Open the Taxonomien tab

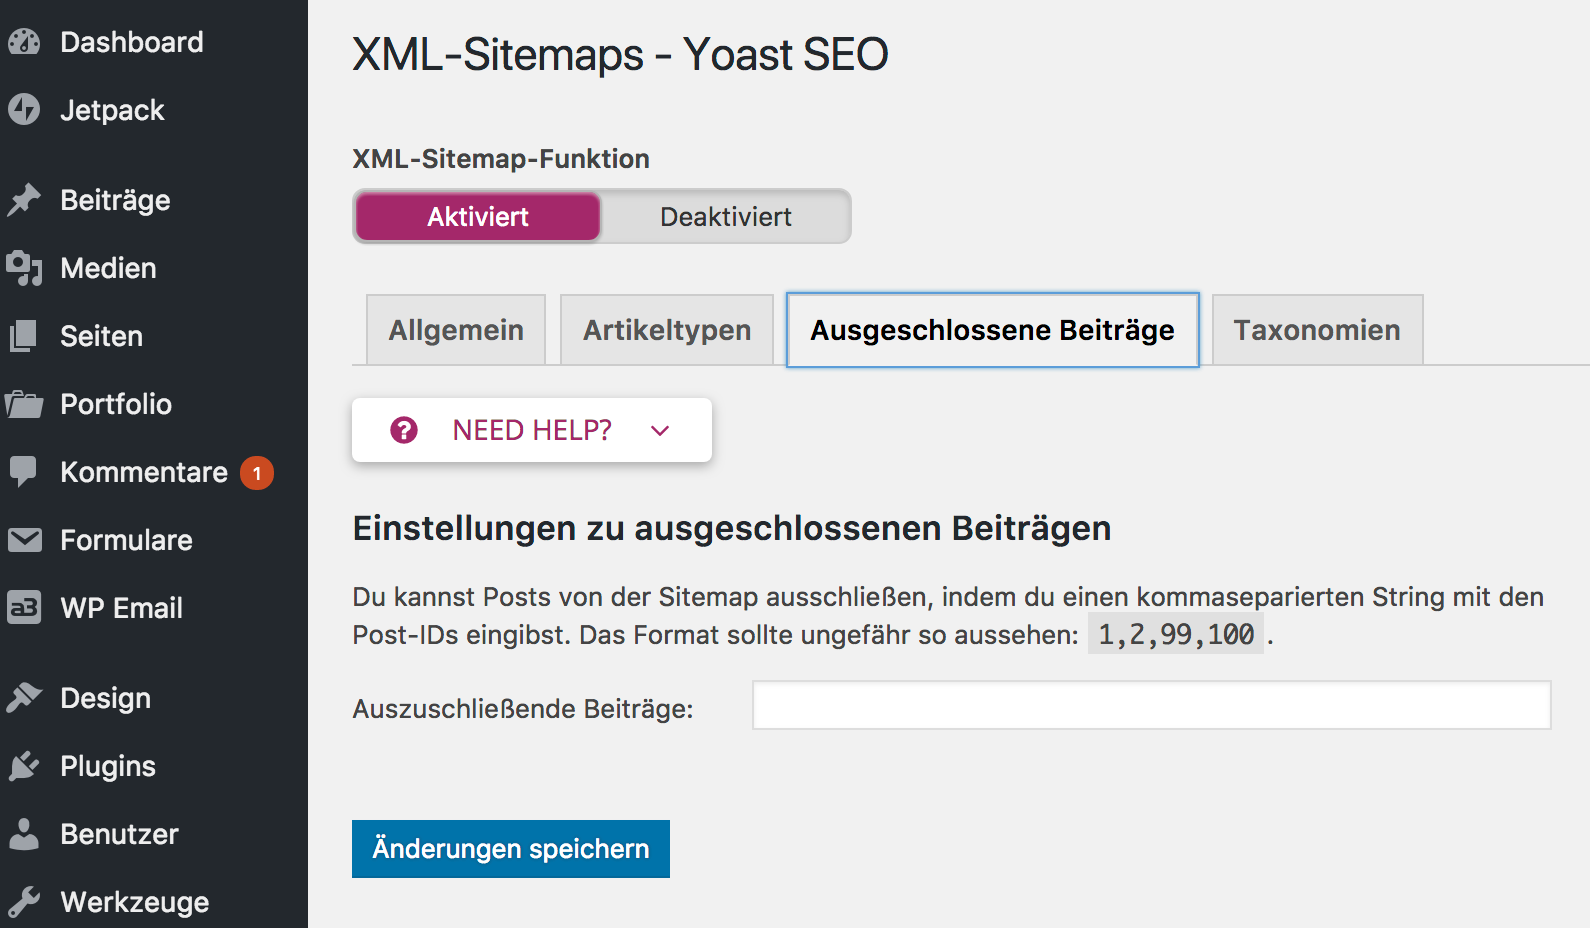[x=1317, y=330]
